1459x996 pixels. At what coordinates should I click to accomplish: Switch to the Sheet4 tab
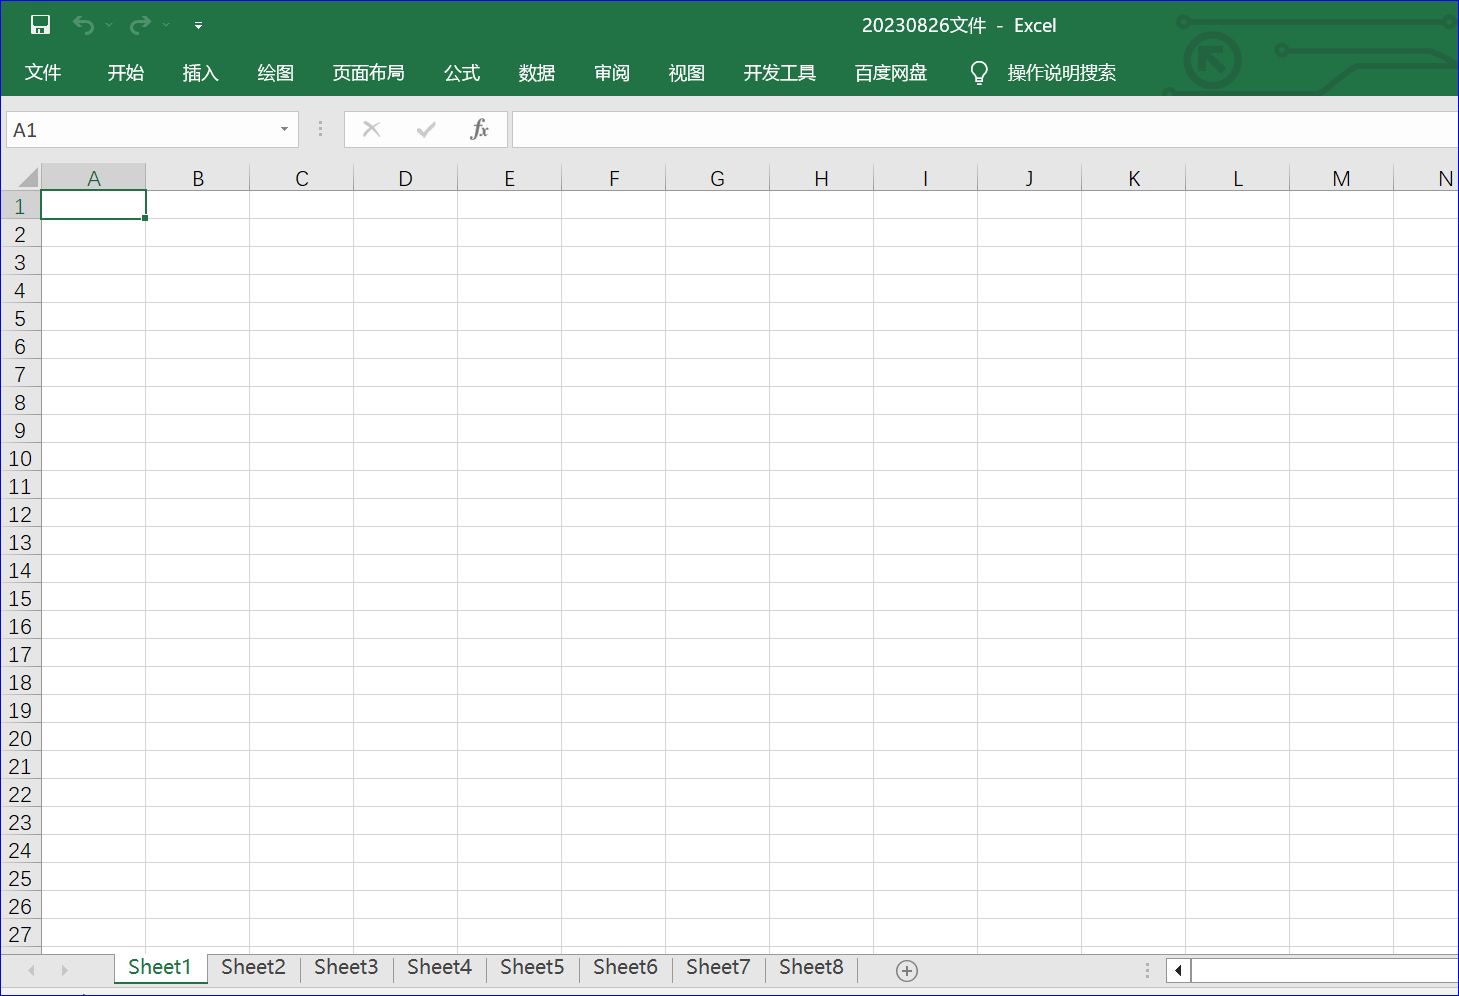click(439, 967)
